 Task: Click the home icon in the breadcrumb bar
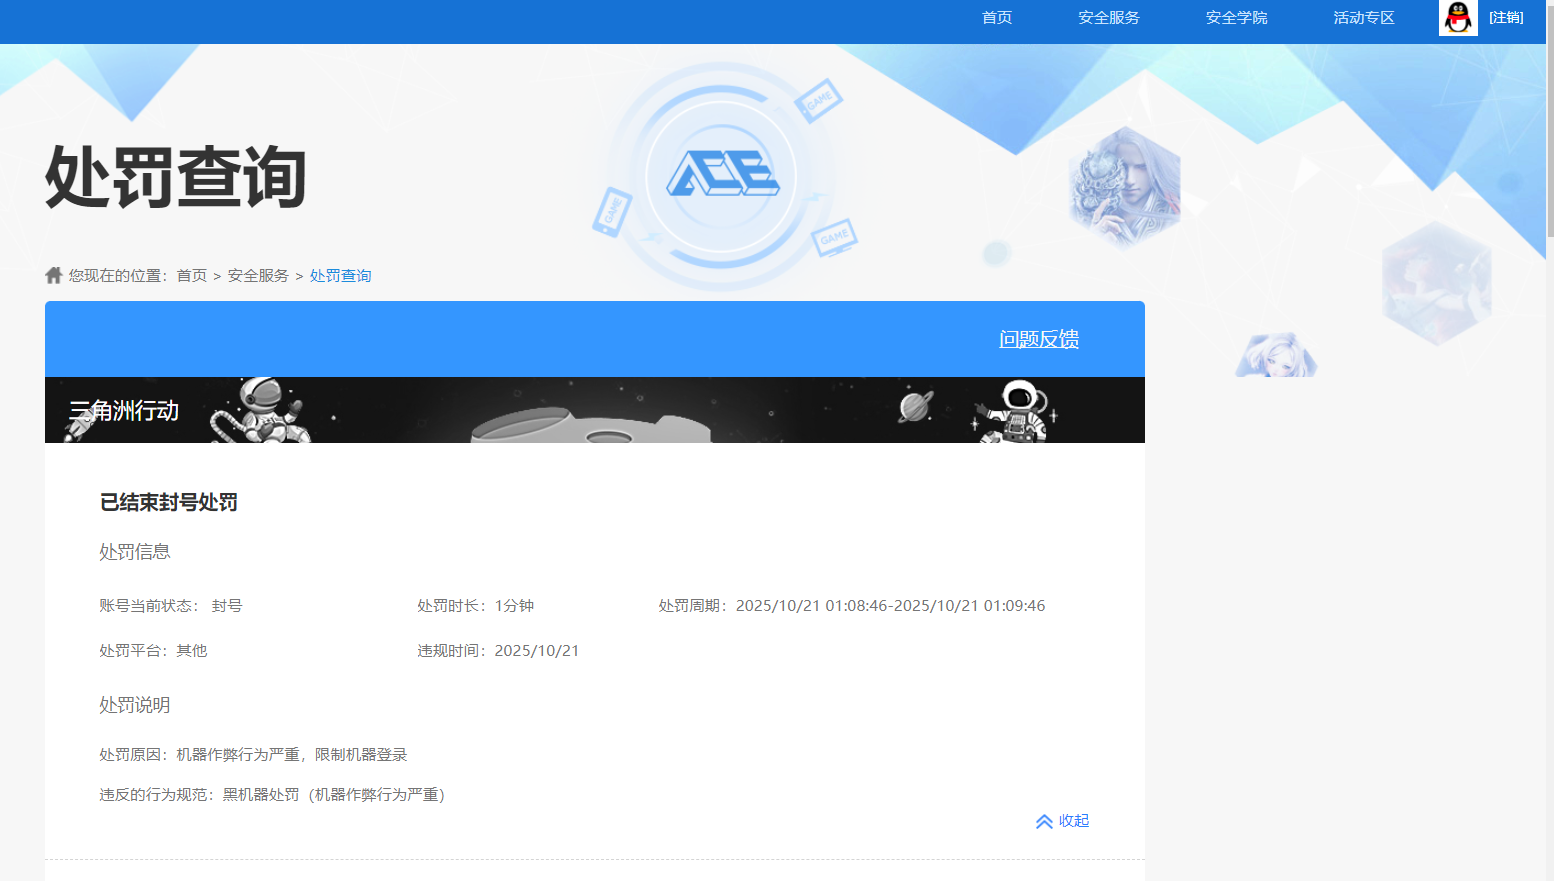tap(53, 274)
